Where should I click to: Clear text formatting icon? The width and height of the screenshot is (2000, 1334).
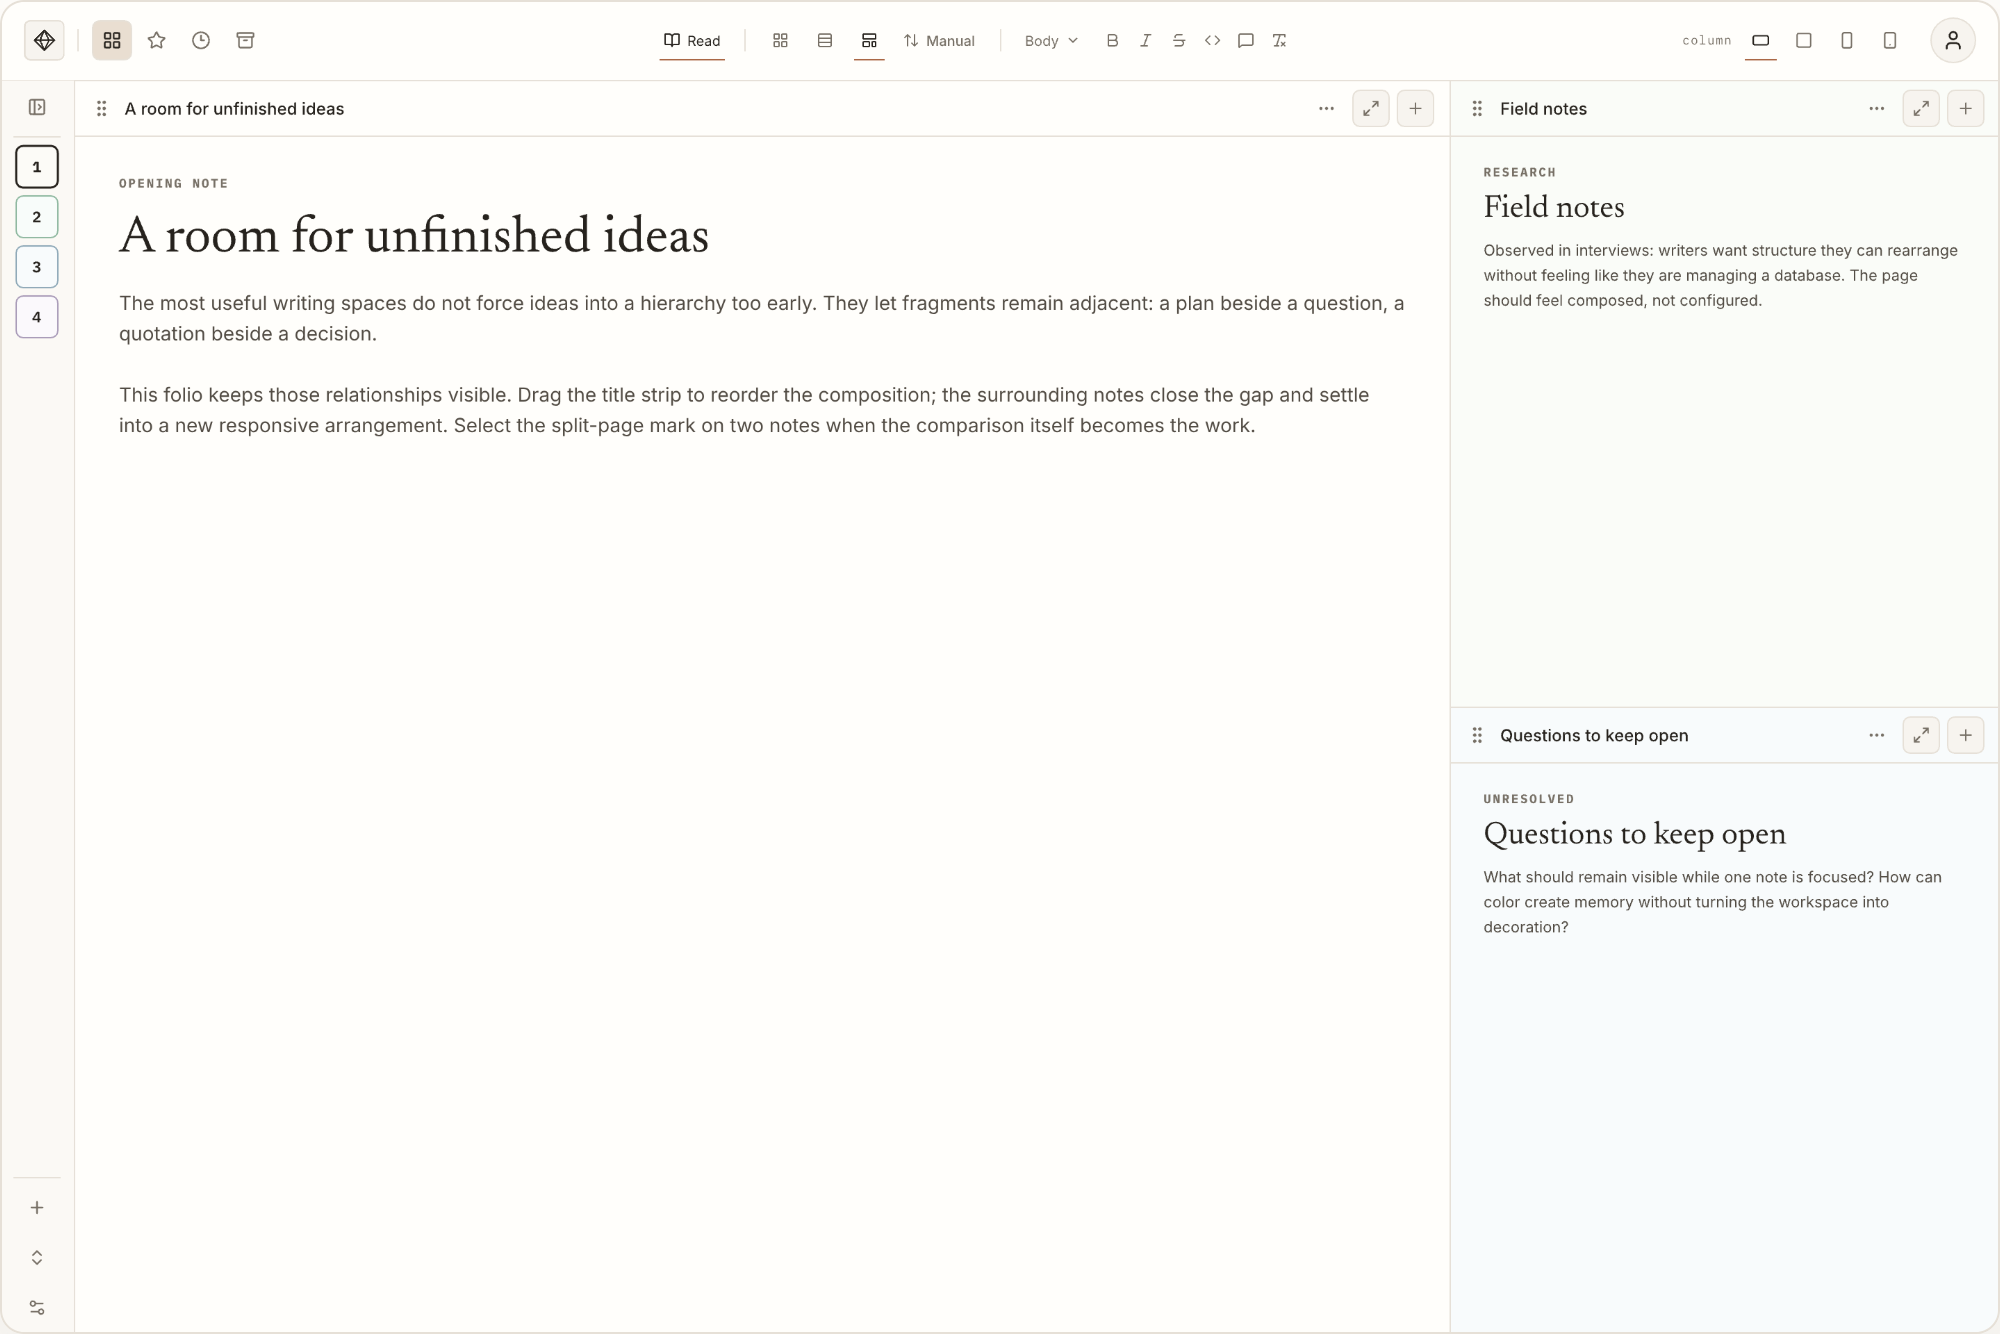click(1279, 41)
